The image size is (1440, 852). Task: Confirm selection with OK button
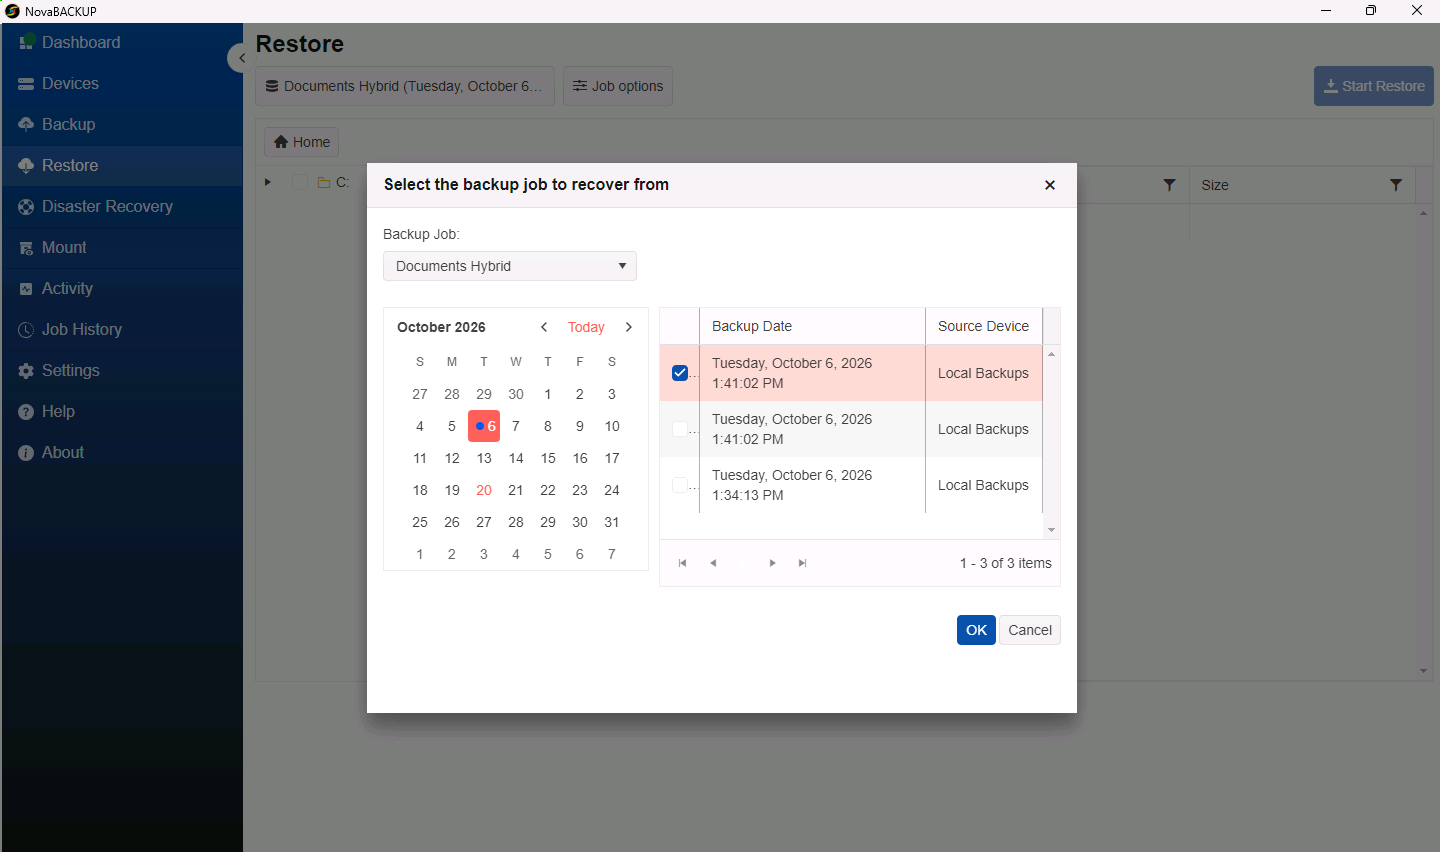tap(976, 630)
